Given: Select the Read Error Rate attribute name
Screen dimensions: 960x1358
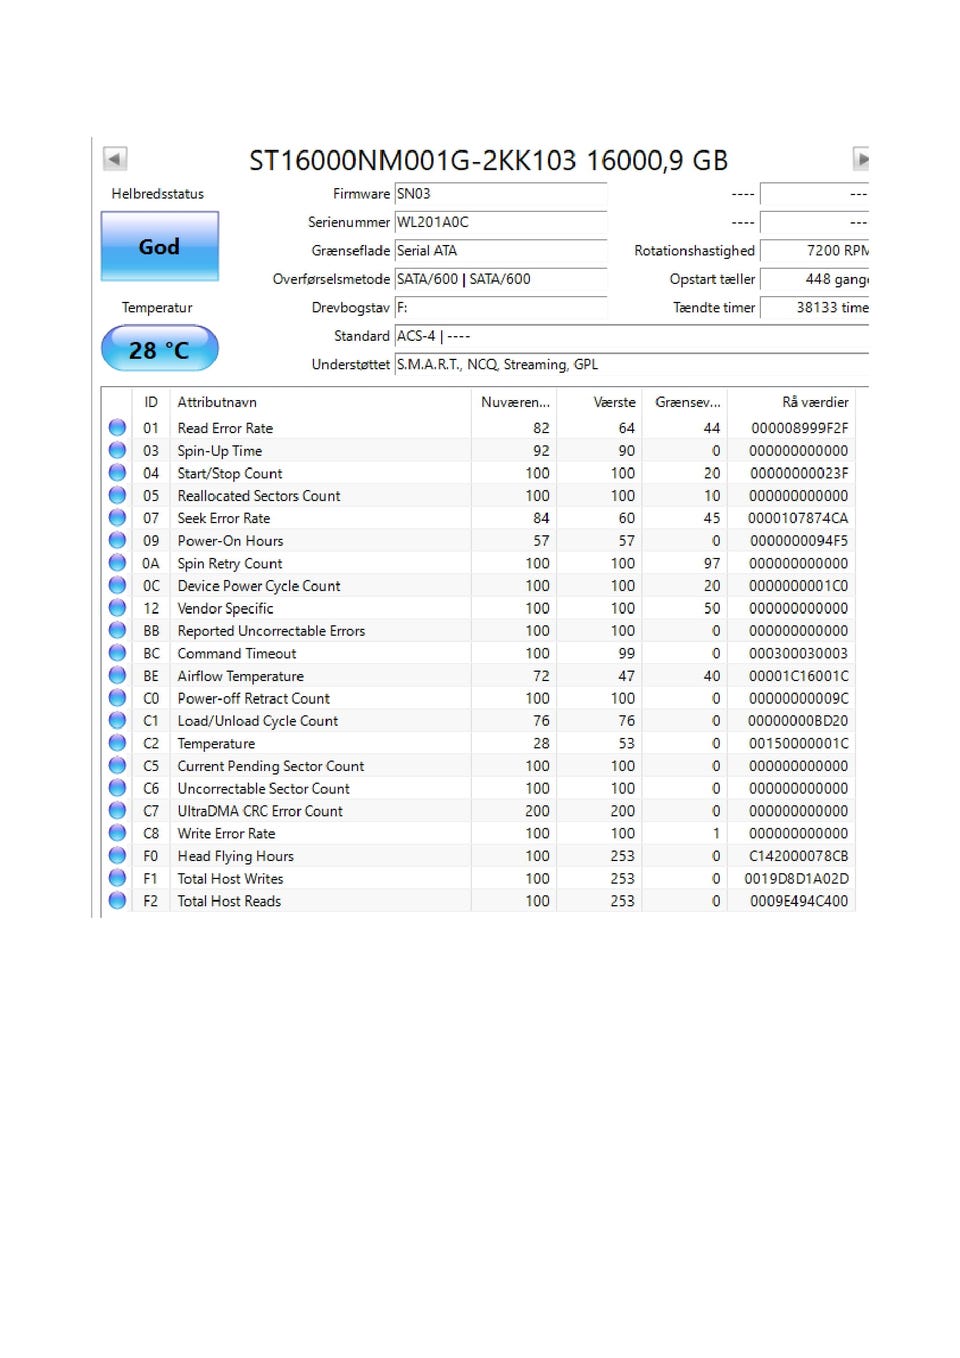Looking at the screenshot, I should [225, 428].
